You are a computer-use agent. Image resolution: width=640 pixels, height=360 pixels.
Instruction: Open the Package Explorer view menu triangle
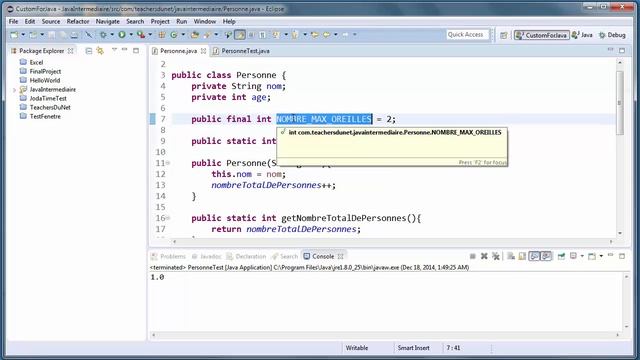(x=114, y=50)
